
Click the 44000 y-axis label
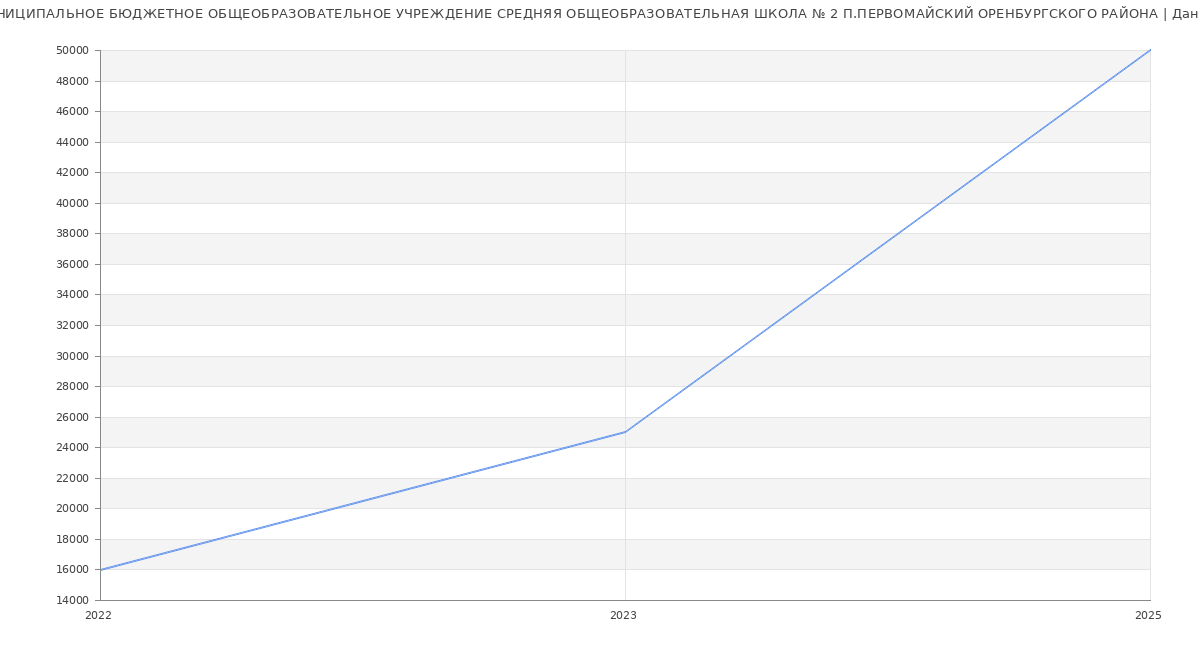click(x=72, y=142)
